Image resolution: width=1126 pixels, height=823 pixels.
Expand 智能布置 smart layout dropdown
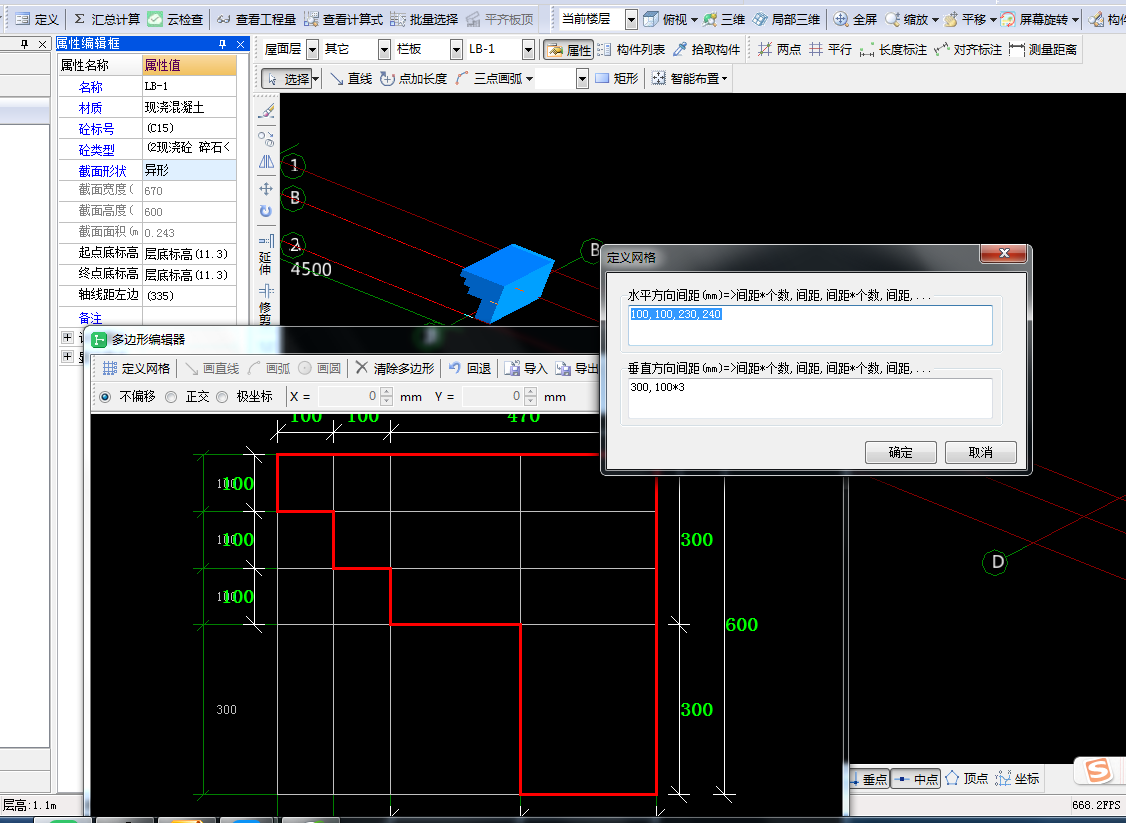725,79
